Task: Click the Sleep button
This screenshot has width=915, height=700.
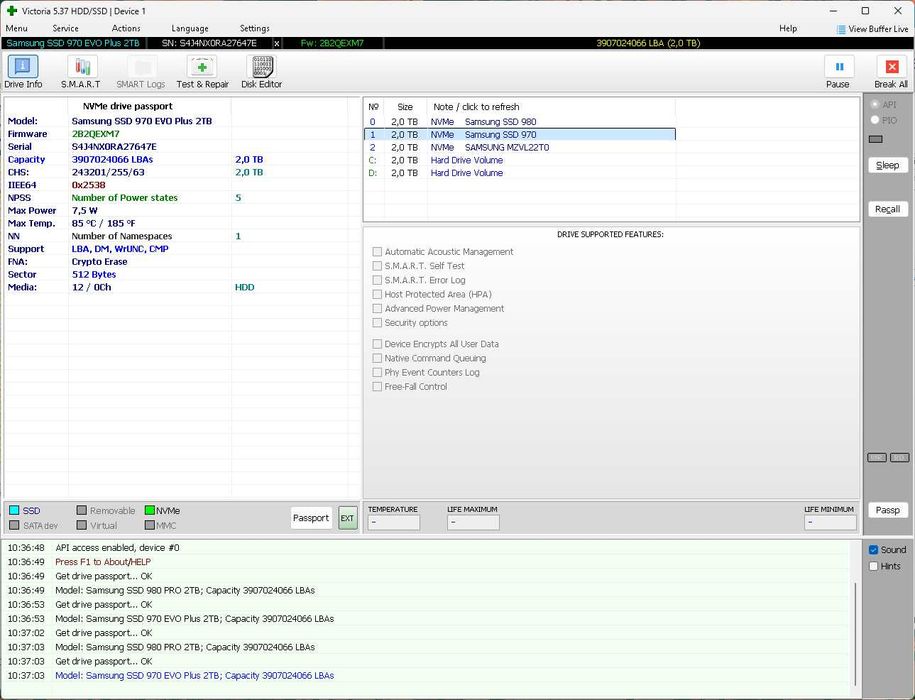Action: (x=888, y=165)
